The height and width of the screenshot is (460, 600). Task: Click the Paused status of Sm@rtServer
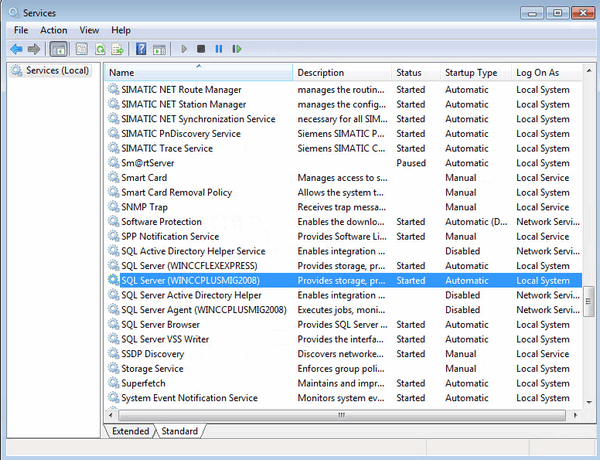(x=411, y=163)
